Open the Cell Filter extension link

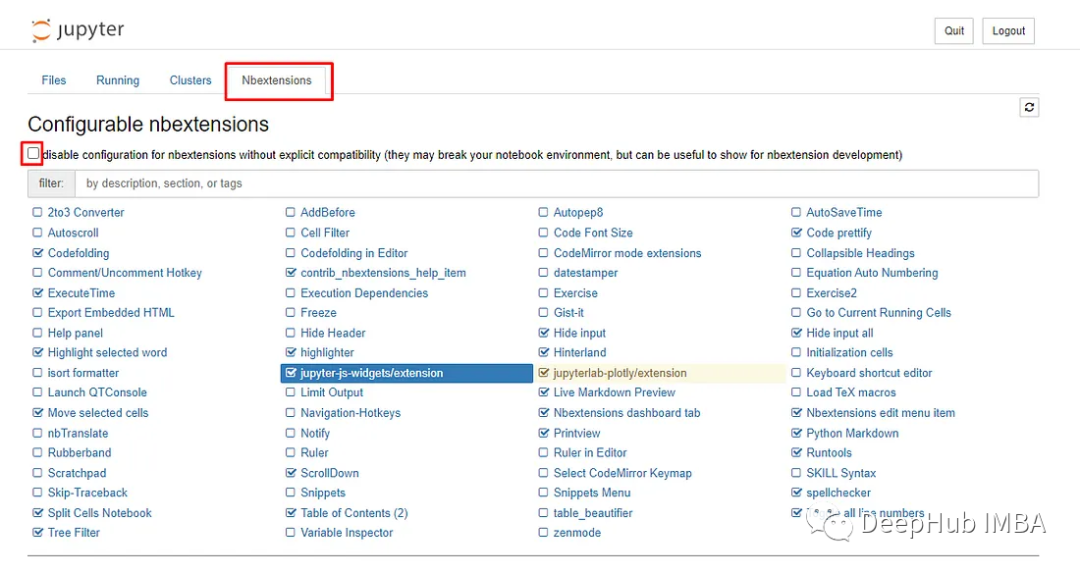325,233
